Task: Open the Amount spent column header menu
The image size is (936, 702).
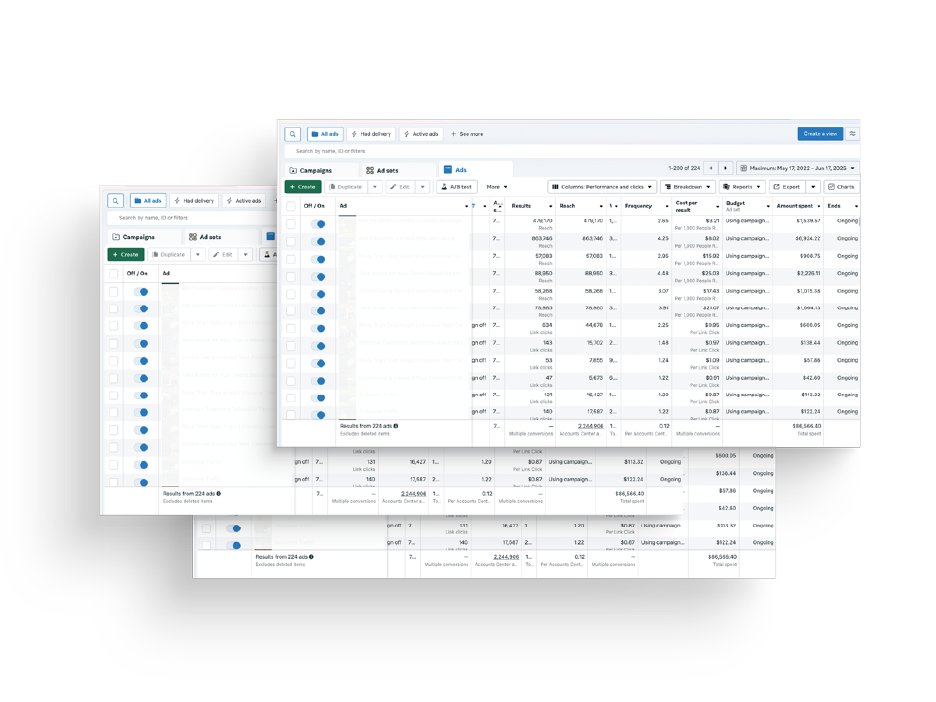Action: (819, 206)
